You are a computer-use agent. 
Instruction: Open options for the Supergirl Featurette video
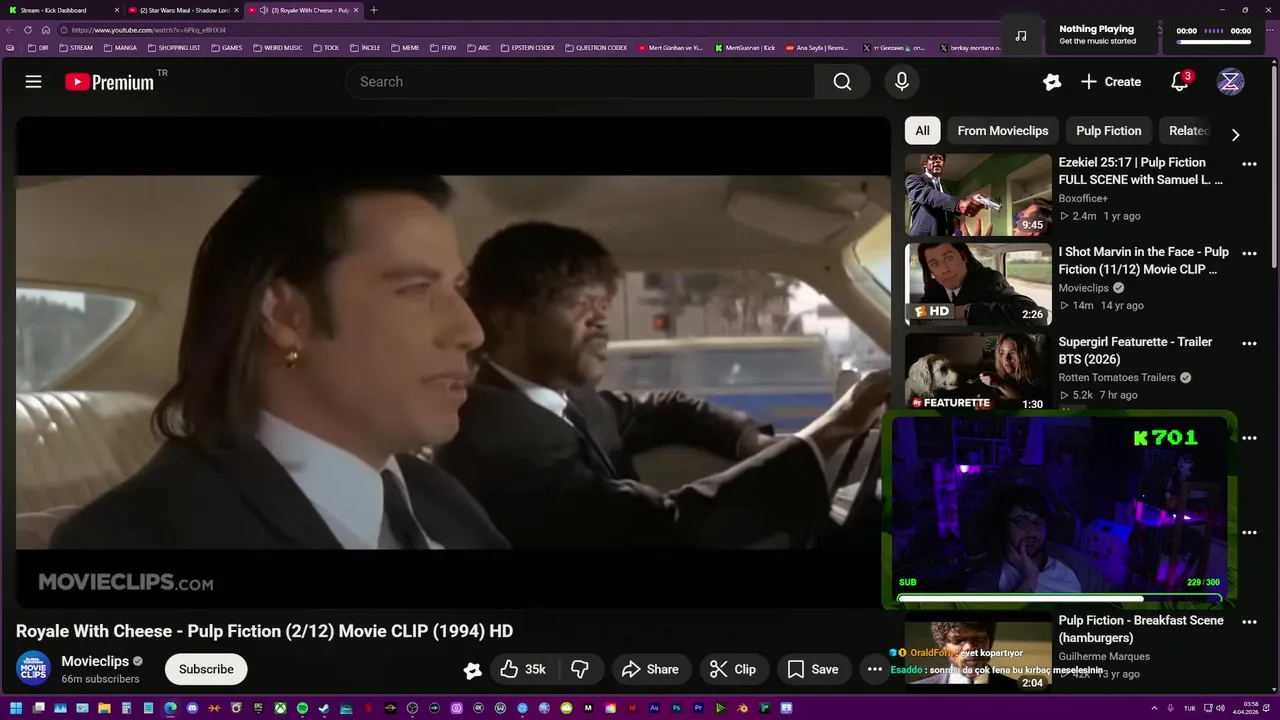click(1249, 344)
